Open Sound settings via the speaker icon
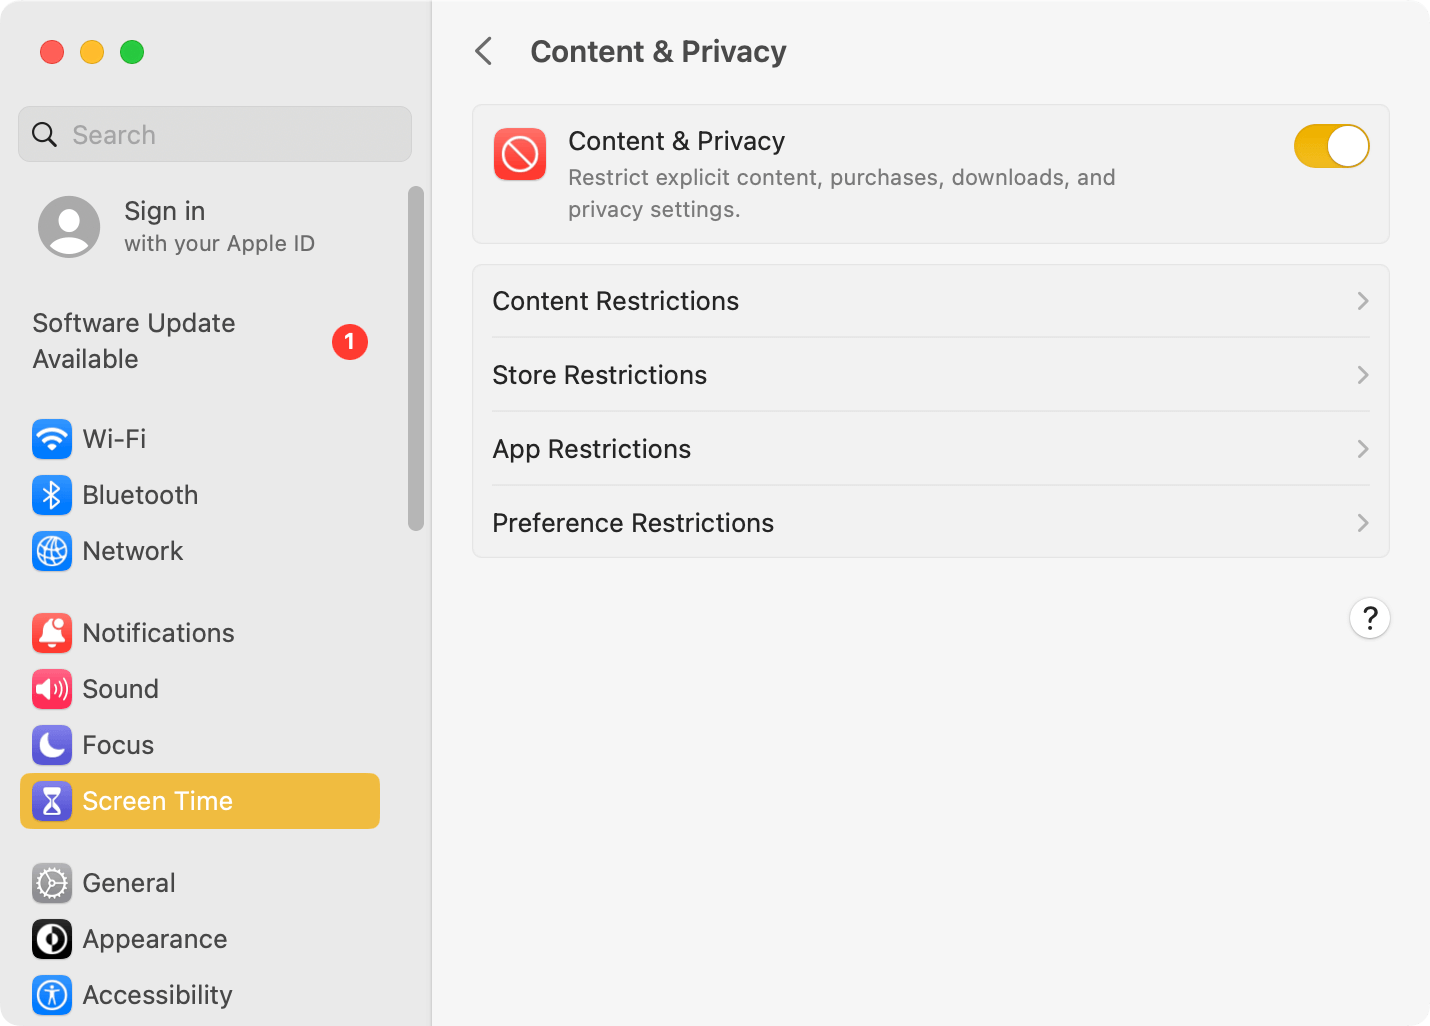1430x1026 pixels. click(52, 689)
